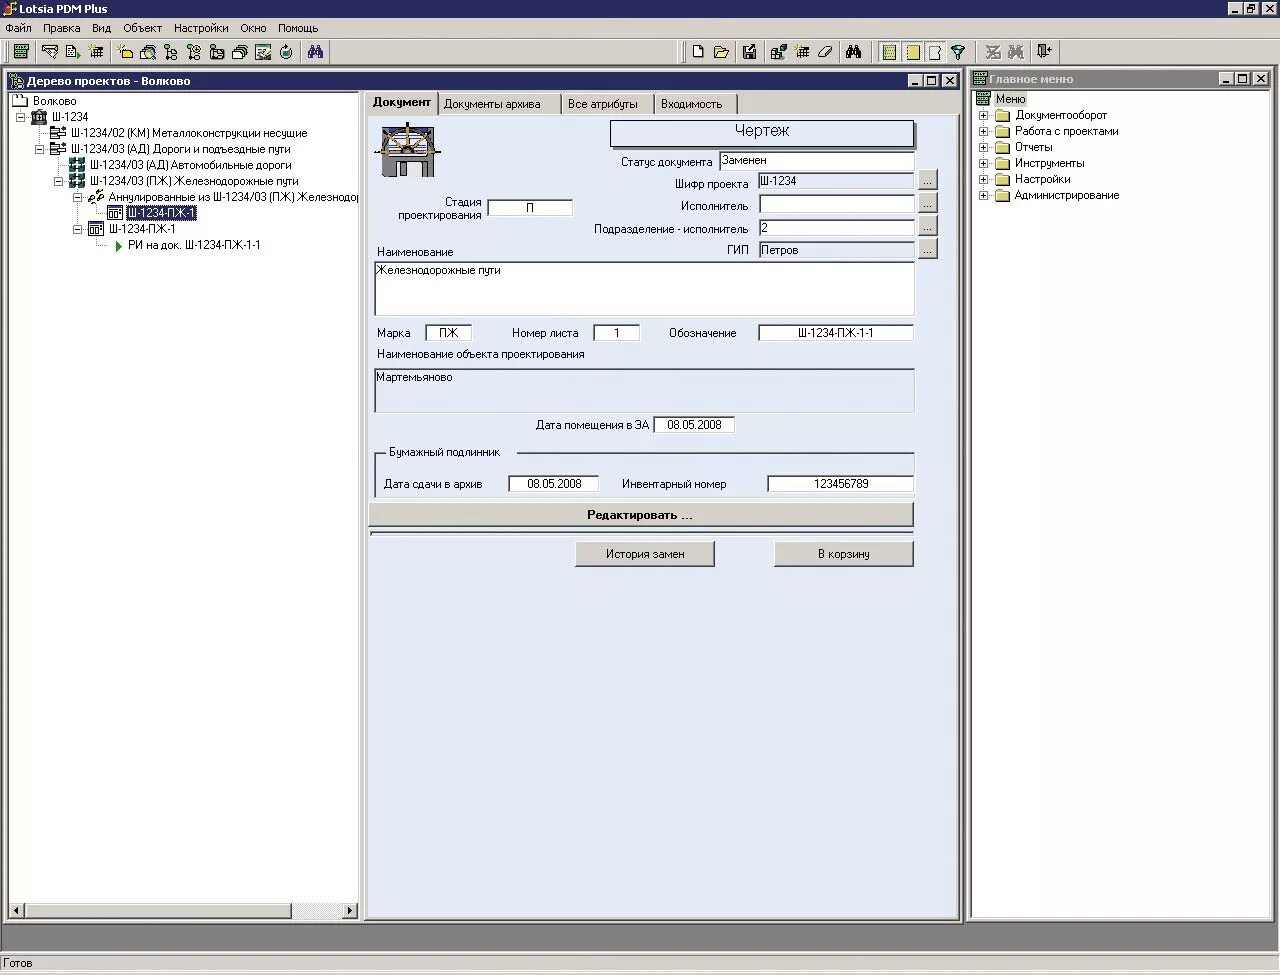The width and height of the screenshot is (1280, 975).
Task: Click the folder search magnifier toolbar icon
Action: click(x=148, y=52)
